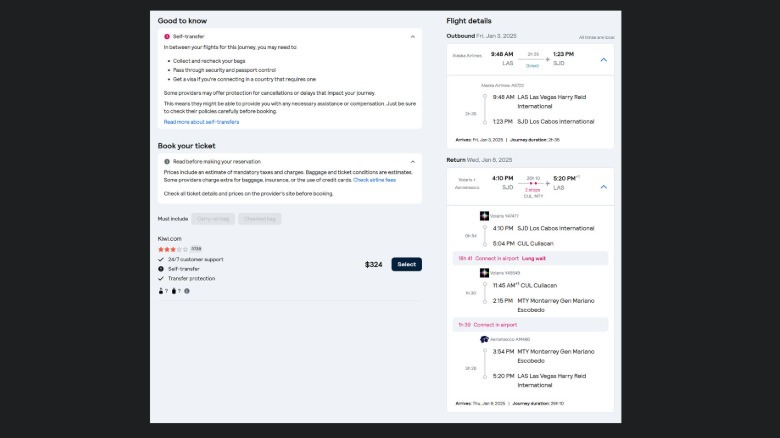
Task: Collapse the 'Read before making your reservation' section
Action: click(412, 161)
